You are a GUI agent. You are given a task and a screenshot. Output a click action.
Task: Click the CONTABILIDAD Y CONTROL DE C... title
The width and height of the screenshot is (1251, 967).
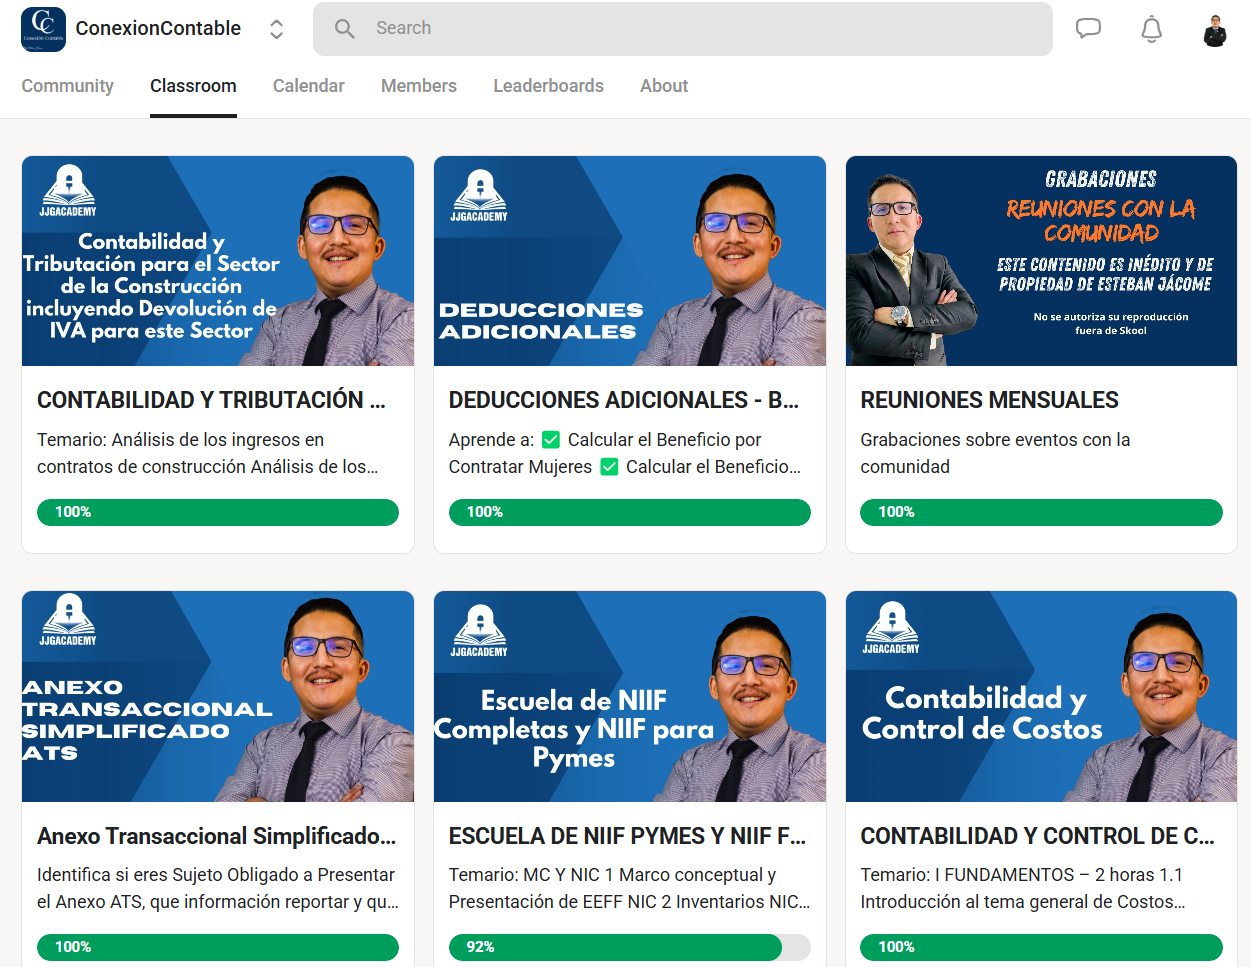pyautogui.click(x=1038, y=836)
